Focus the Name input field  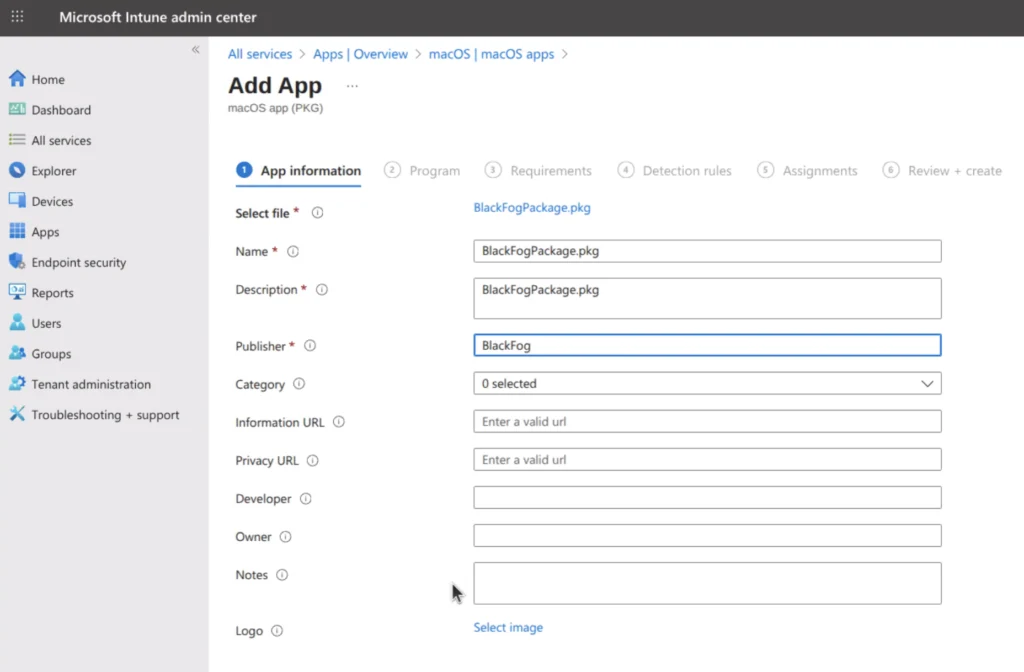click(x=707, y=251)
